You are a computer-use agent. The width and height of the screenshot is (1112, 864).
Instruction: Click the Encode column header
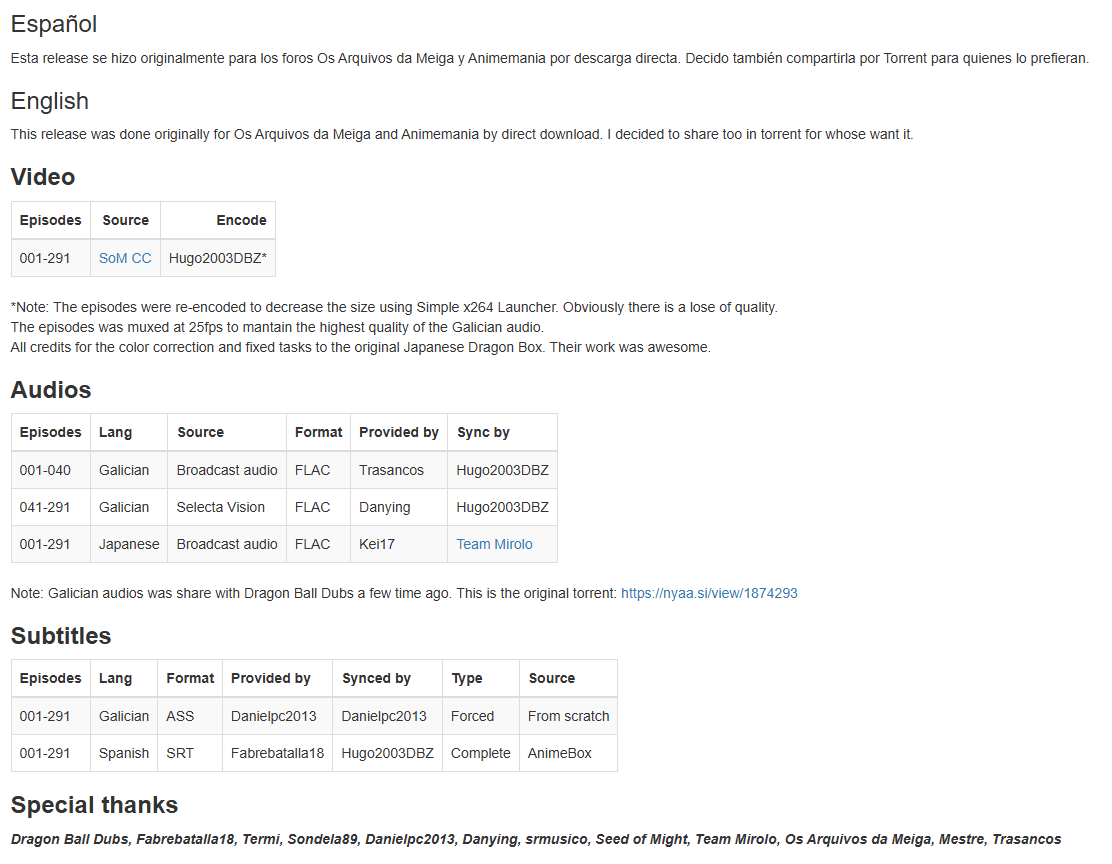click(x=218, y=221)
